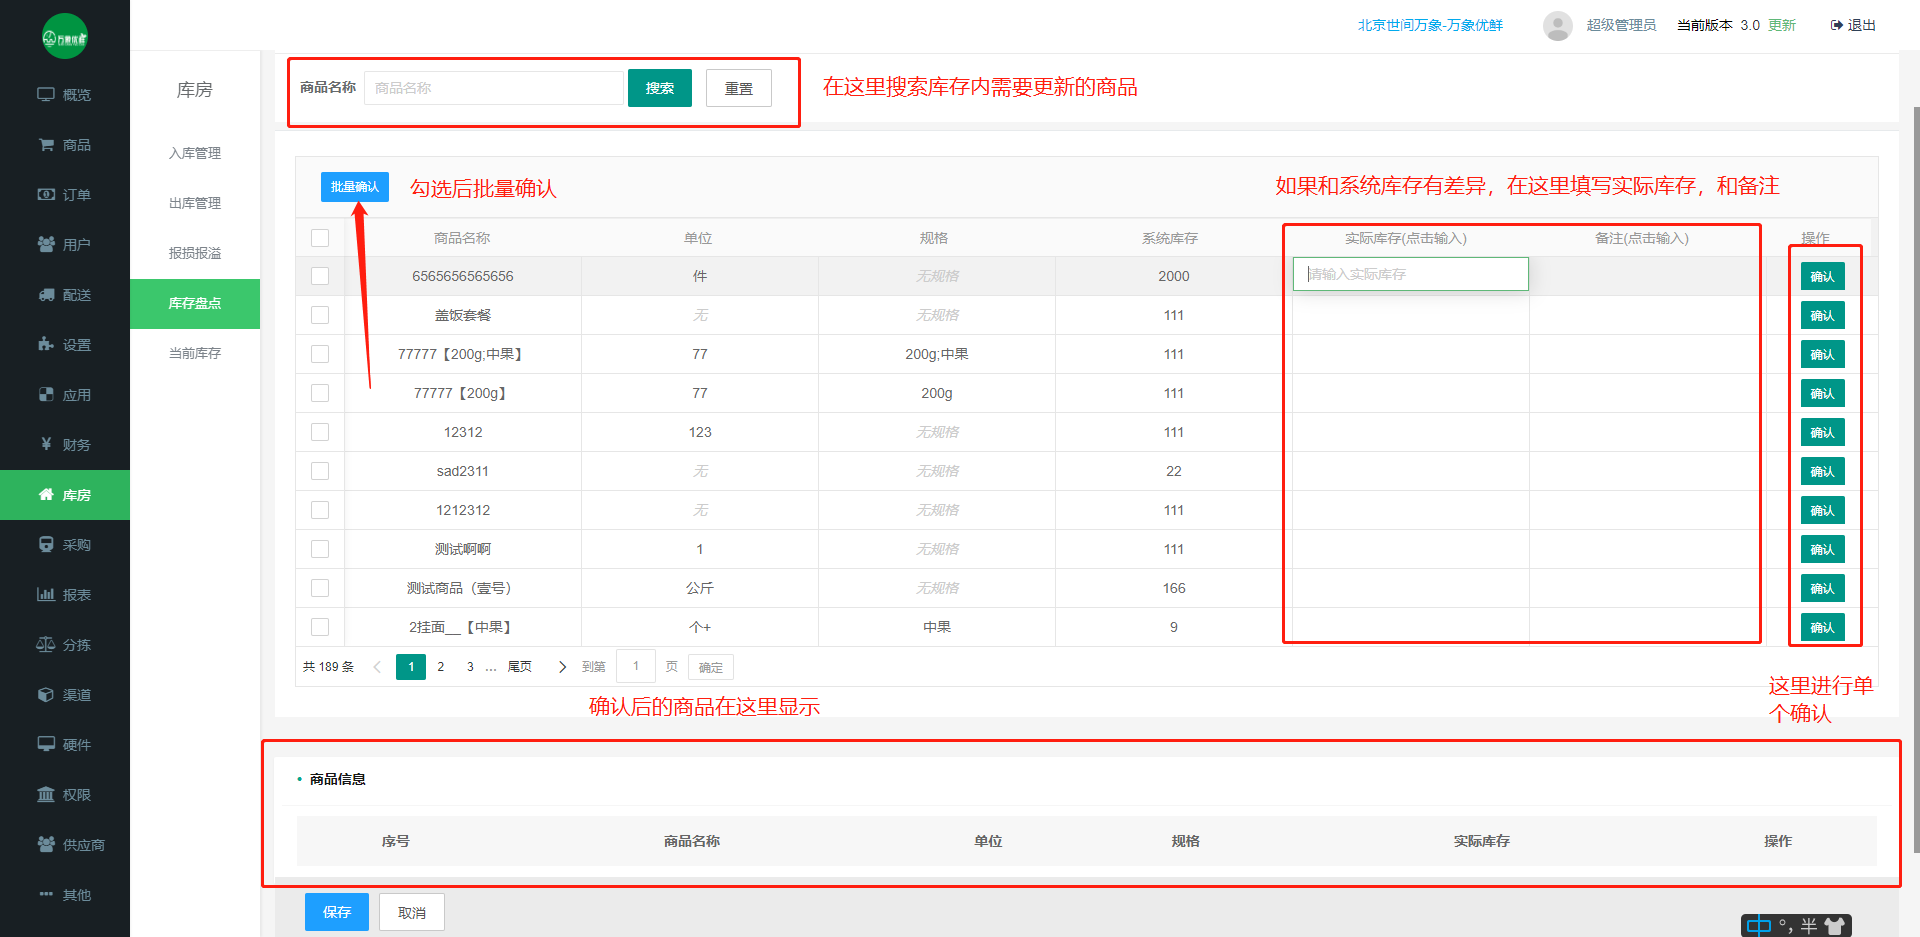
Task: Open 当前库存 submenu item
Action: (195, 353)
